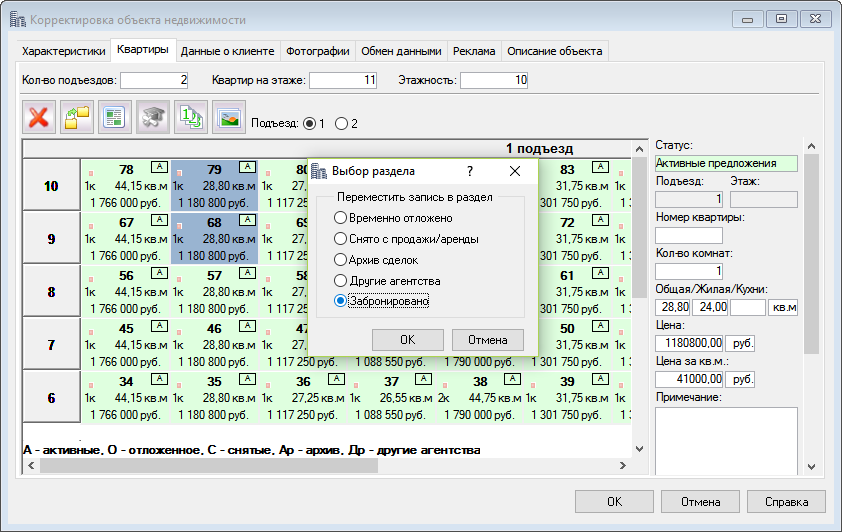Select apartment 45 cell

(126, 344)
